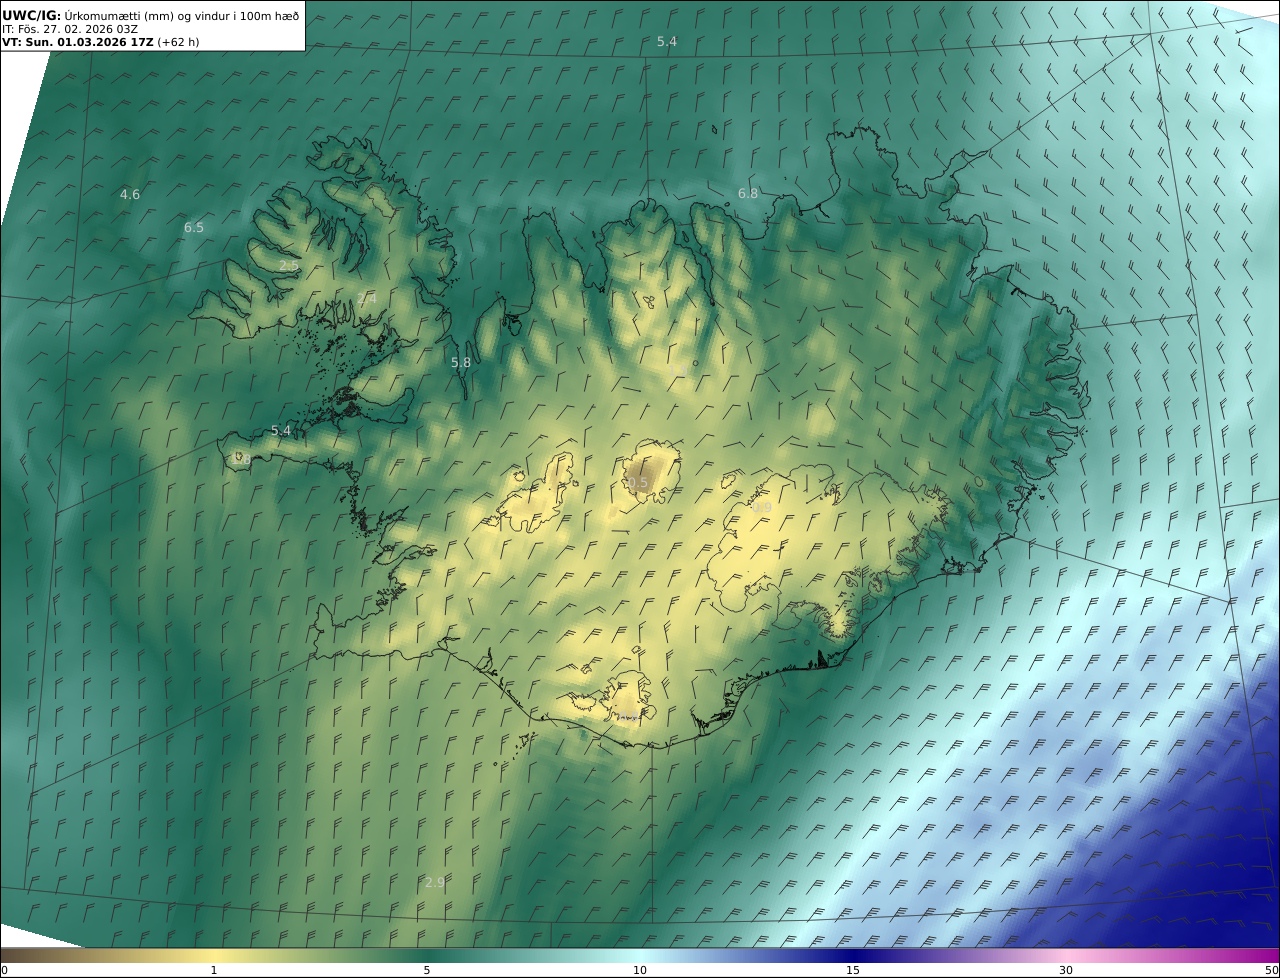Click the "1" tick on the color scale
The height and width of the screenshot is (978, 1280).
214,970
